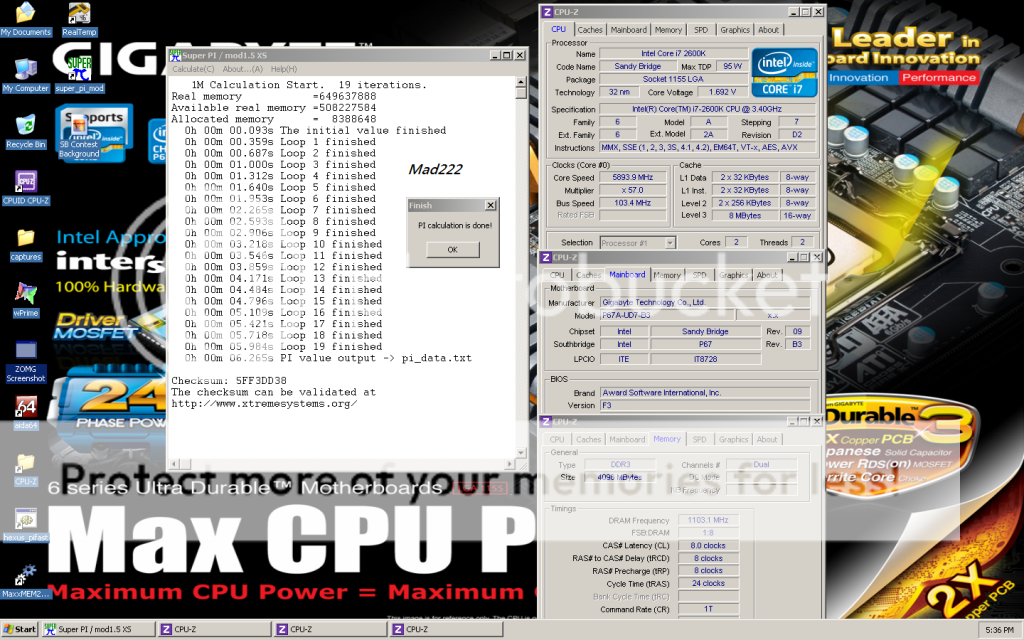The height and width of the screenshot is (640, 1024).
Task: Click the Super PI horizontal scrollbar right arrow
Action: (x=510, y=464)
